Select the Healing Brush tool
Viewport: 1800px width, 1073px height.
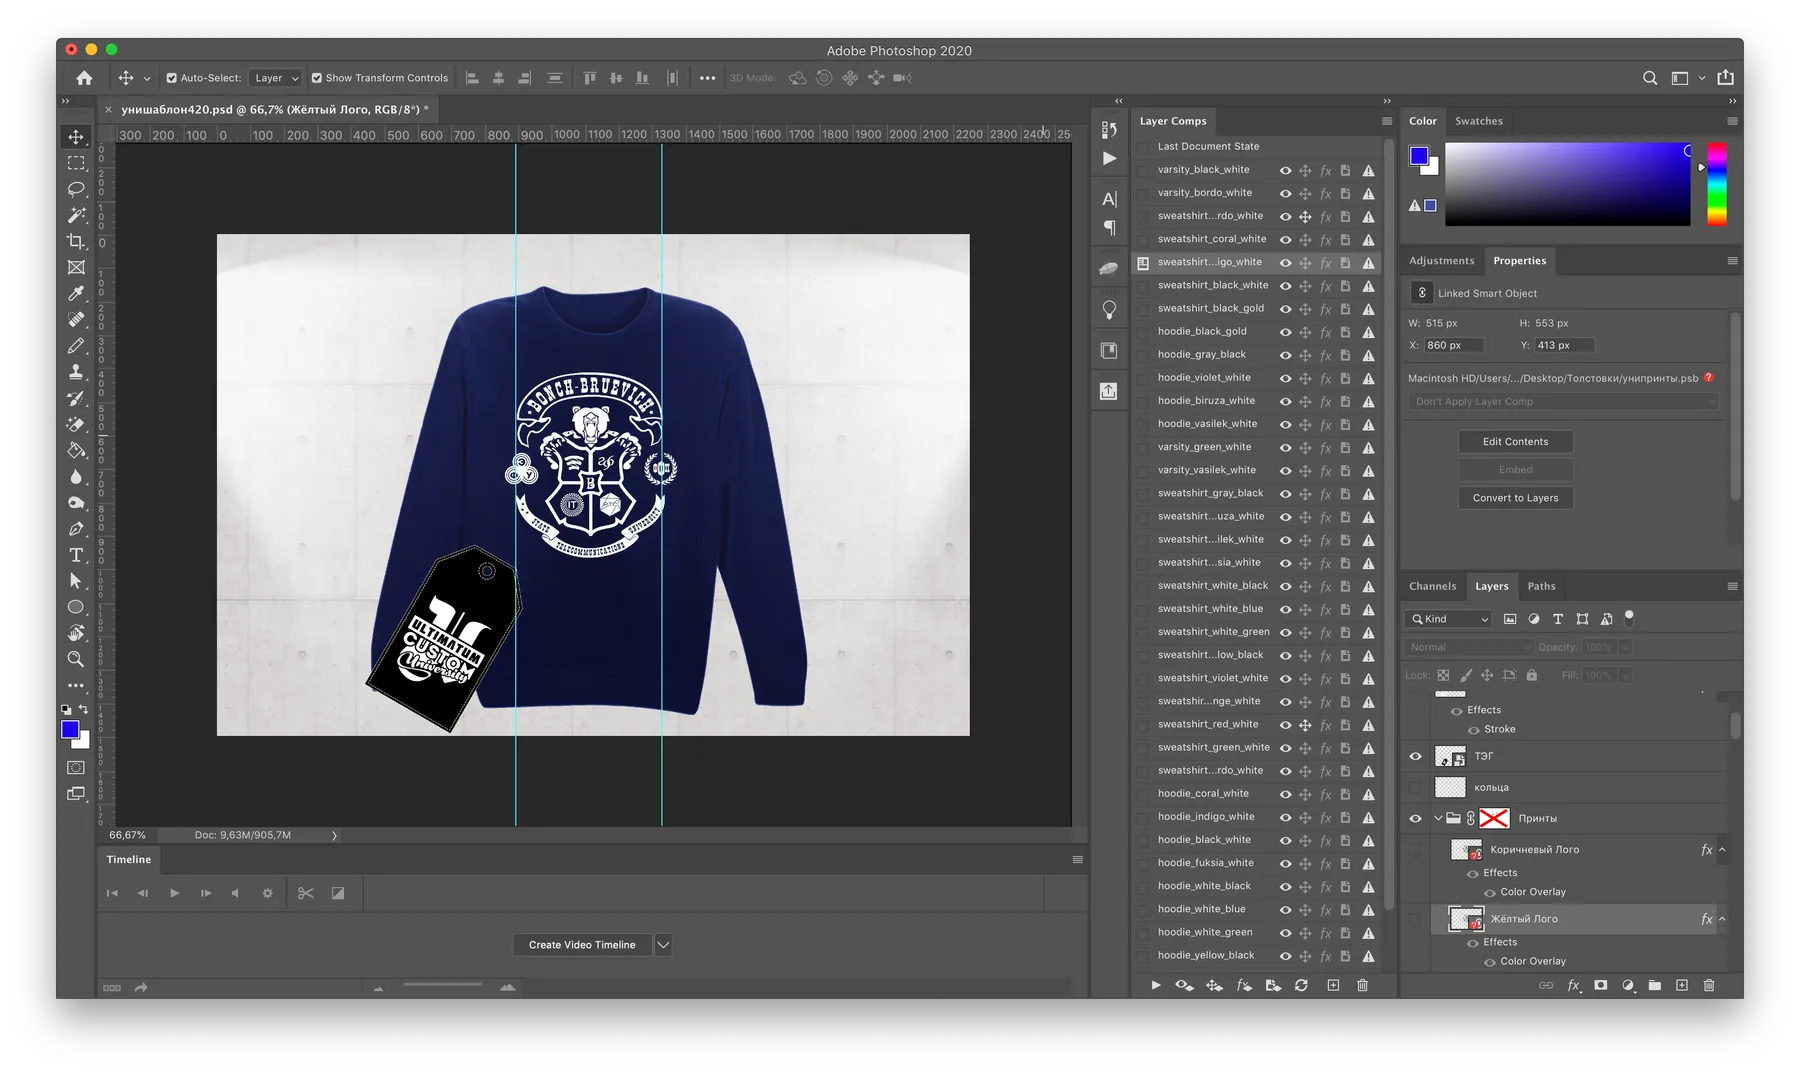[x=76, y=319]
